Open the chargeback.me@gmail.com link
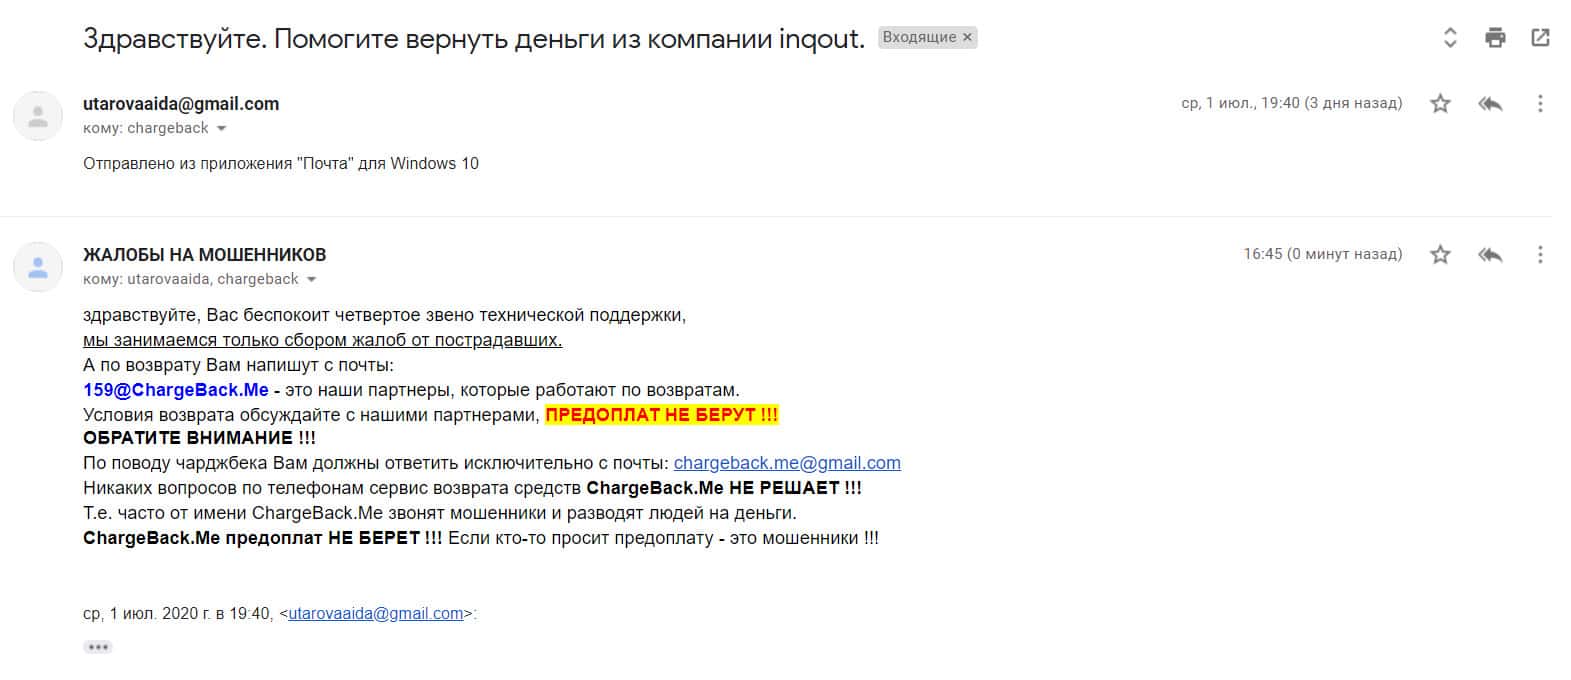1571x680 pixels. click(x=787, y=463)
